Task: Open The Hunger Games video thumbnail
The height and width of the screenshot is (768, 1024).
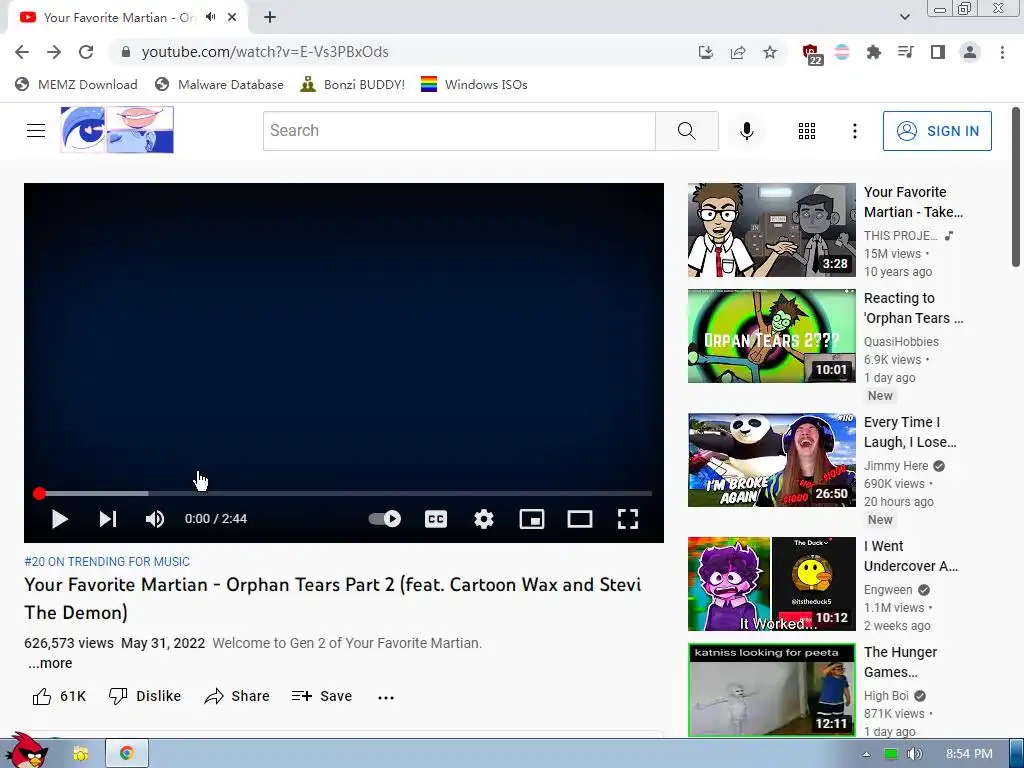Action: (771, 690)
